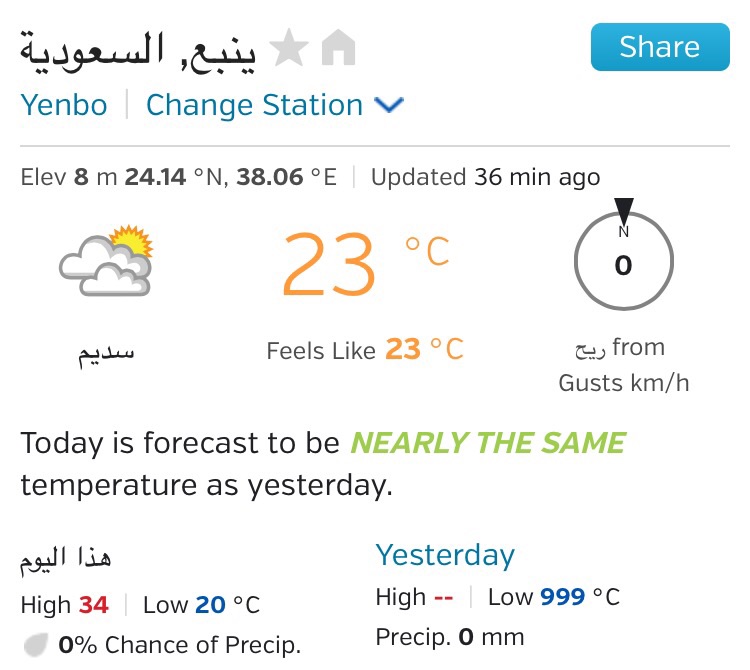Viewport: 750px width, 670px height.
Task: Click today's High 34 value
Action: click(94, 605)
